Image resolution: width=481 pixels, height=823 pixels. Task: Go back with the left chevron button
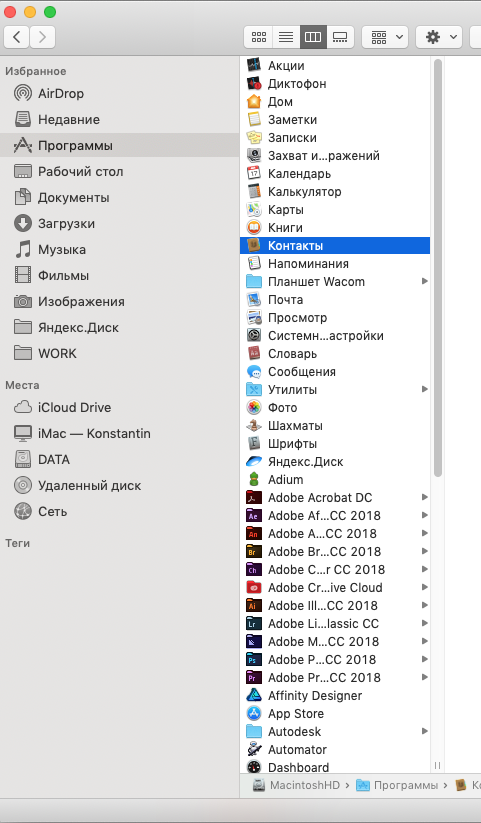click(x=17, y=37)
